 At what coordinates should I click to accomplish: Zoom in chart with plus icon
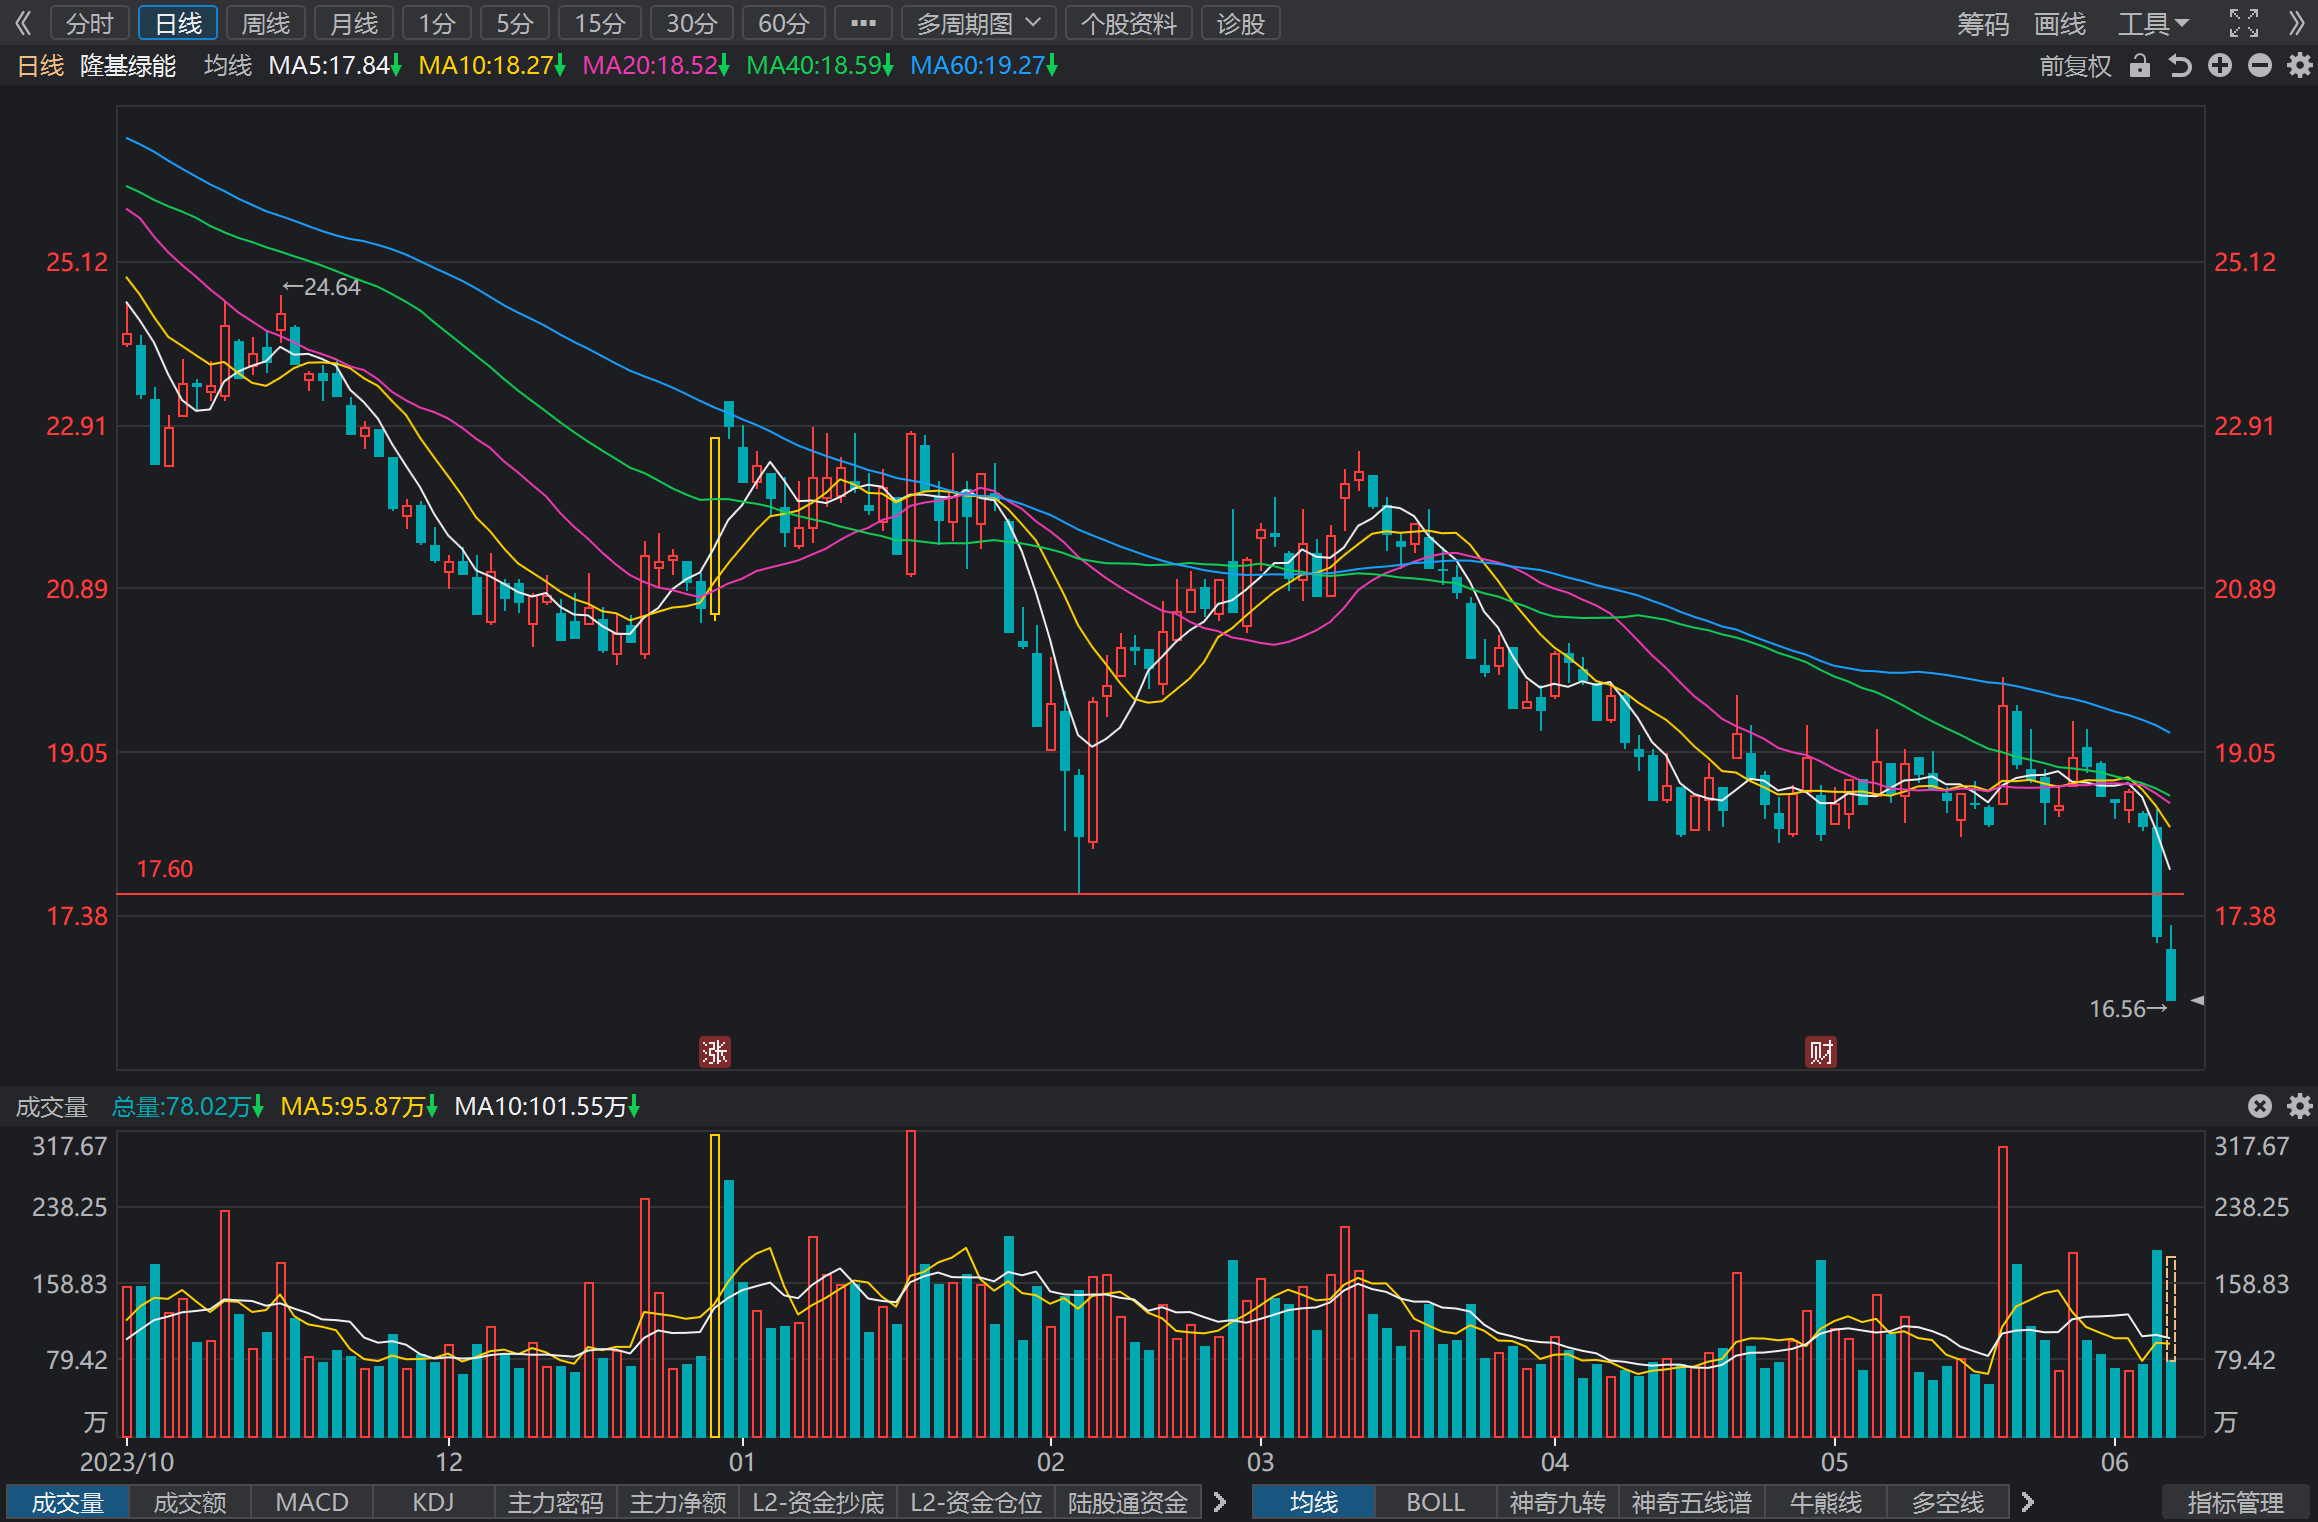(2220, 66)
